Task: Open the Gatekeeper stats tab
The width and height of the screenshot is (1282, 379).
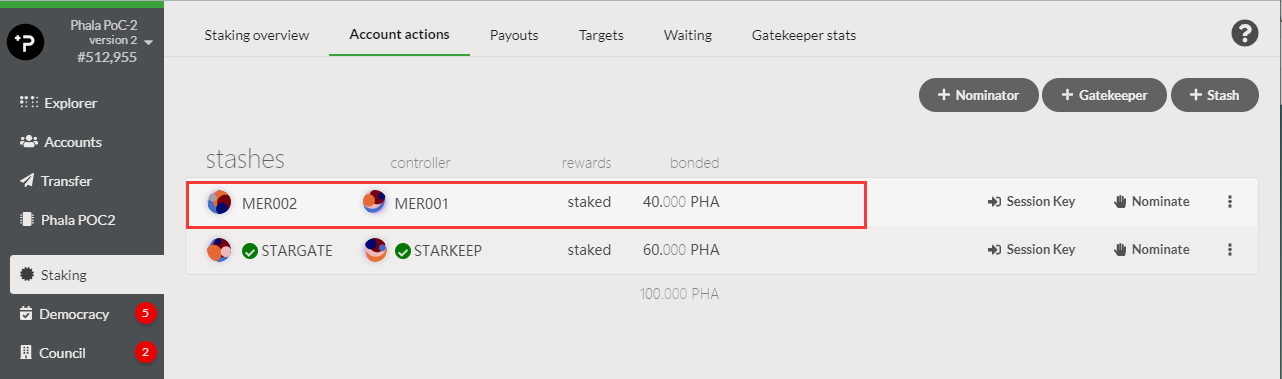Action: (804, 35)
